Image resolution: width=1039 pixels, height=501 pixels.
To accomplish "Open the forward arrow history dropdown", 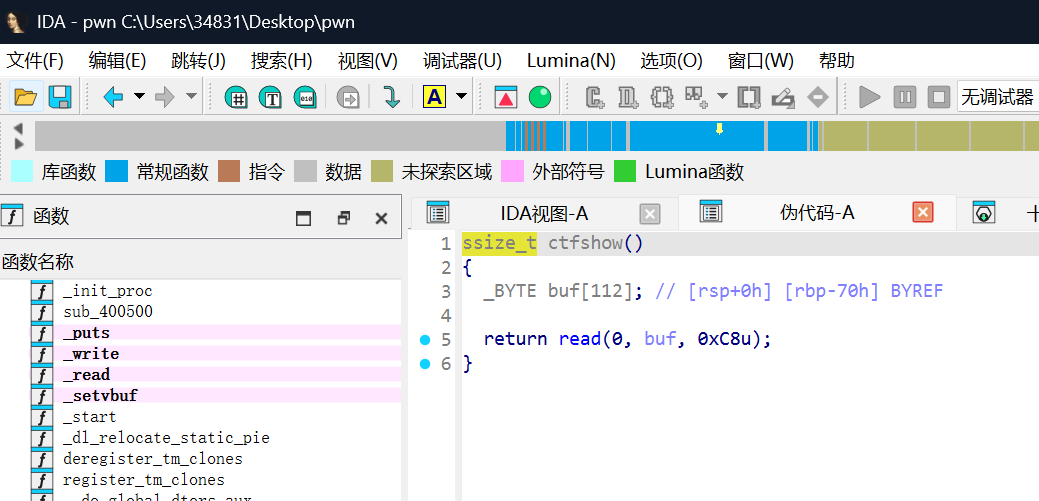I will coord(191,97).
